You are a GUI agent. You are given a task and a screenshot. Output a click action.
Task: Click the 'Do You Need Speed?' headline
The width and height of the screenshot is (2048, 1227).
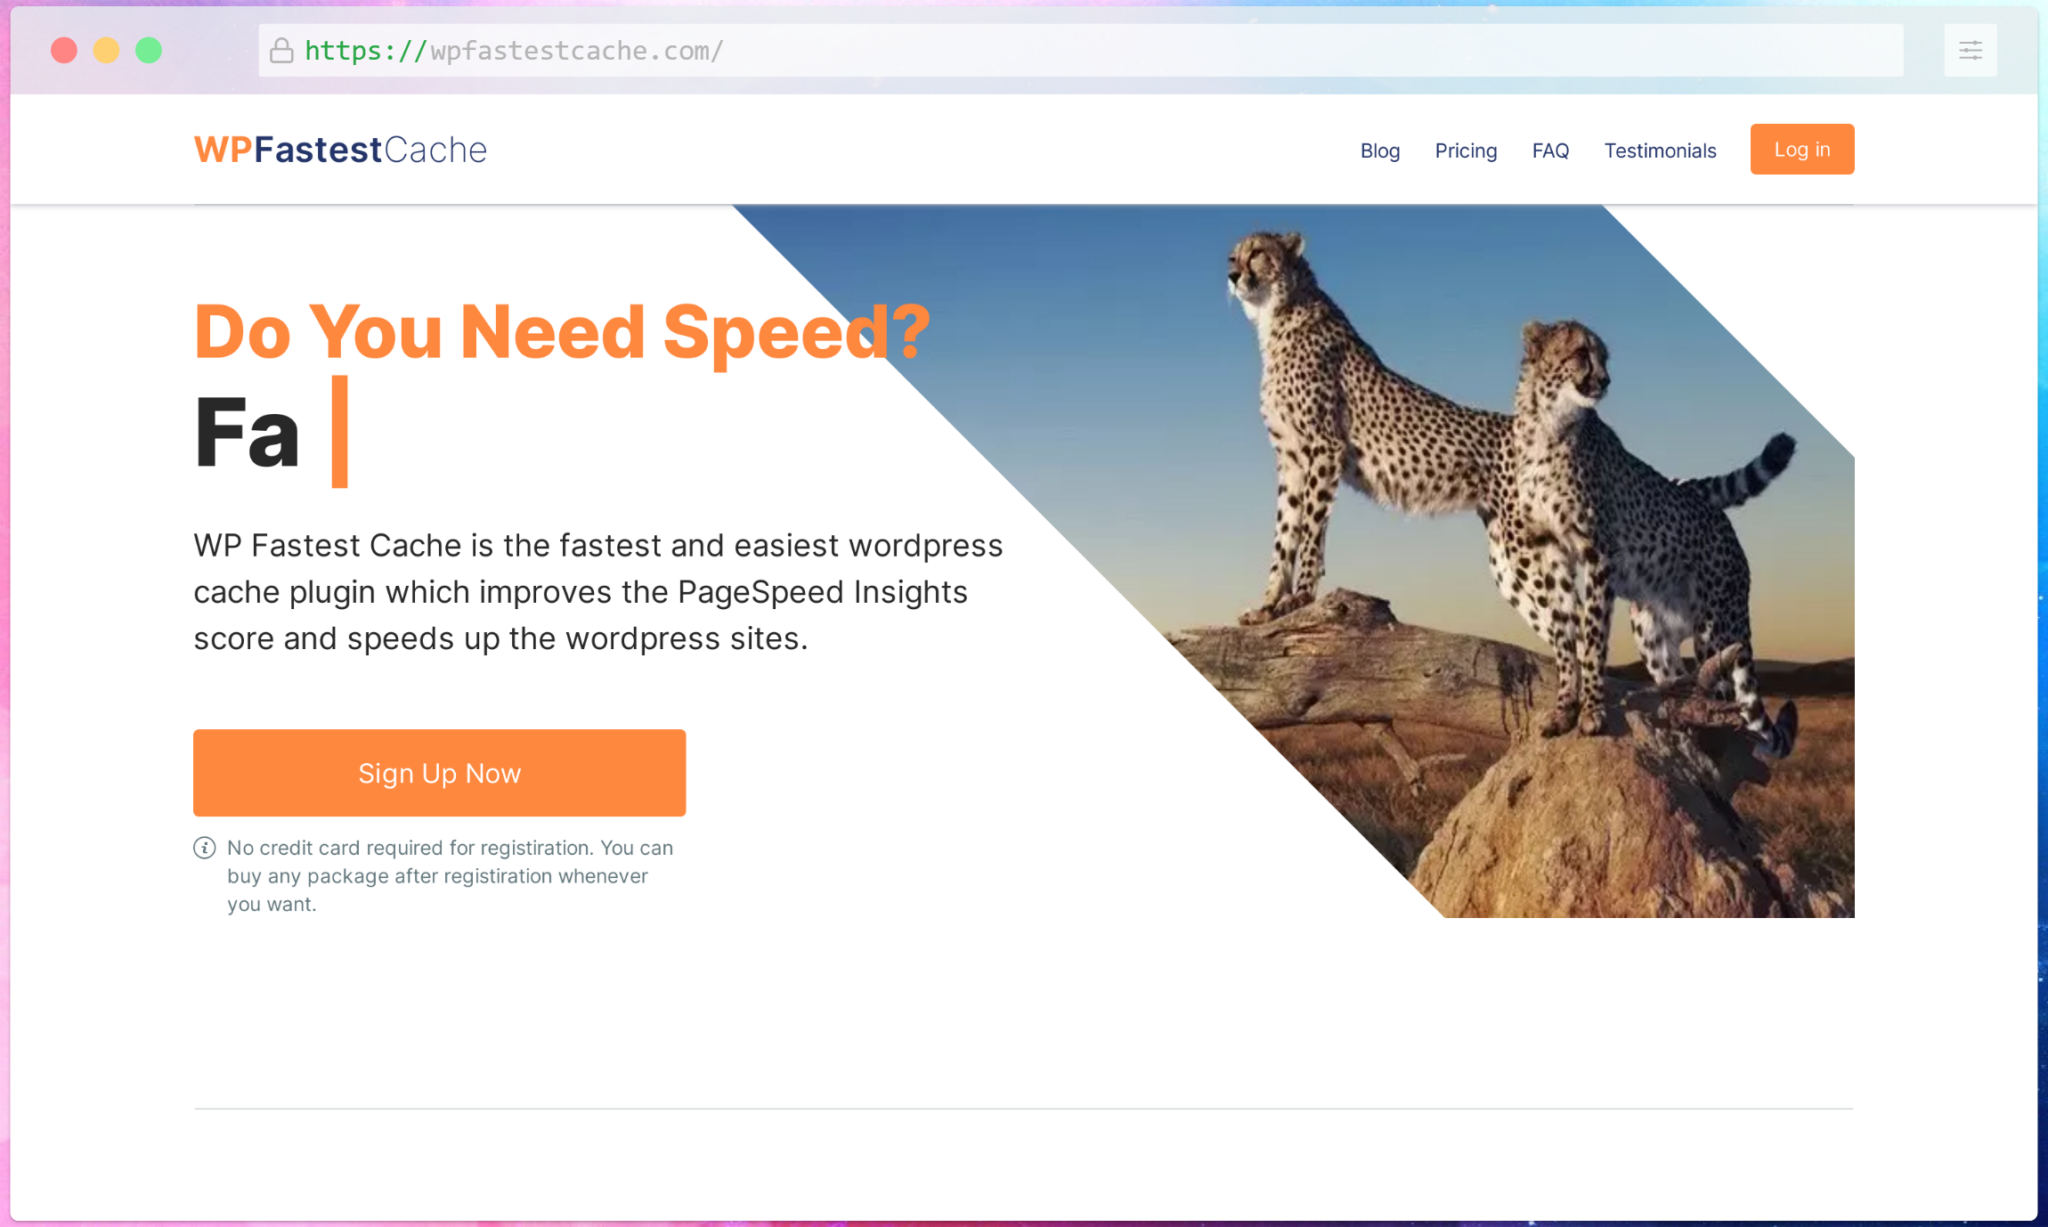[x=562, y=332]
